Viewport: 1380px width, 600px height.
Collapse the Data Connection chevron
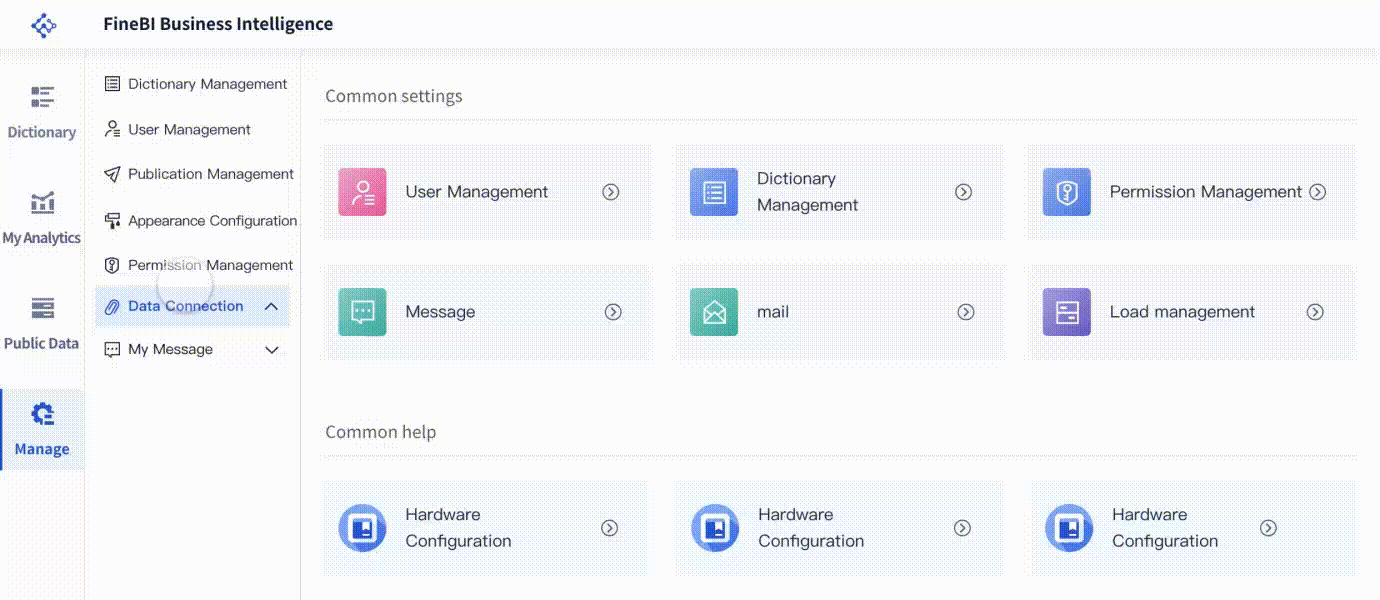click(x=271, y=306)
